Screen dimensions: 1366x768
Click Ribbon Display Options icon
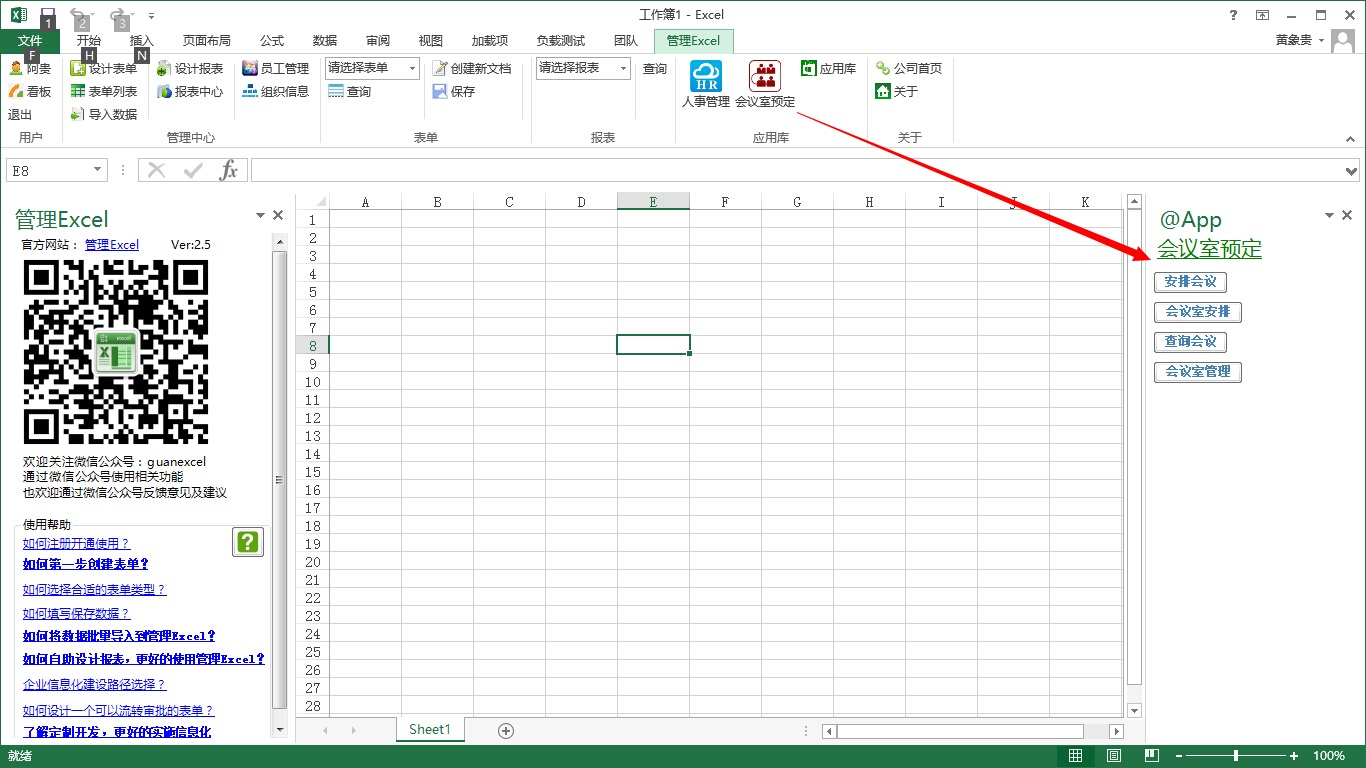pos(1263,15)
